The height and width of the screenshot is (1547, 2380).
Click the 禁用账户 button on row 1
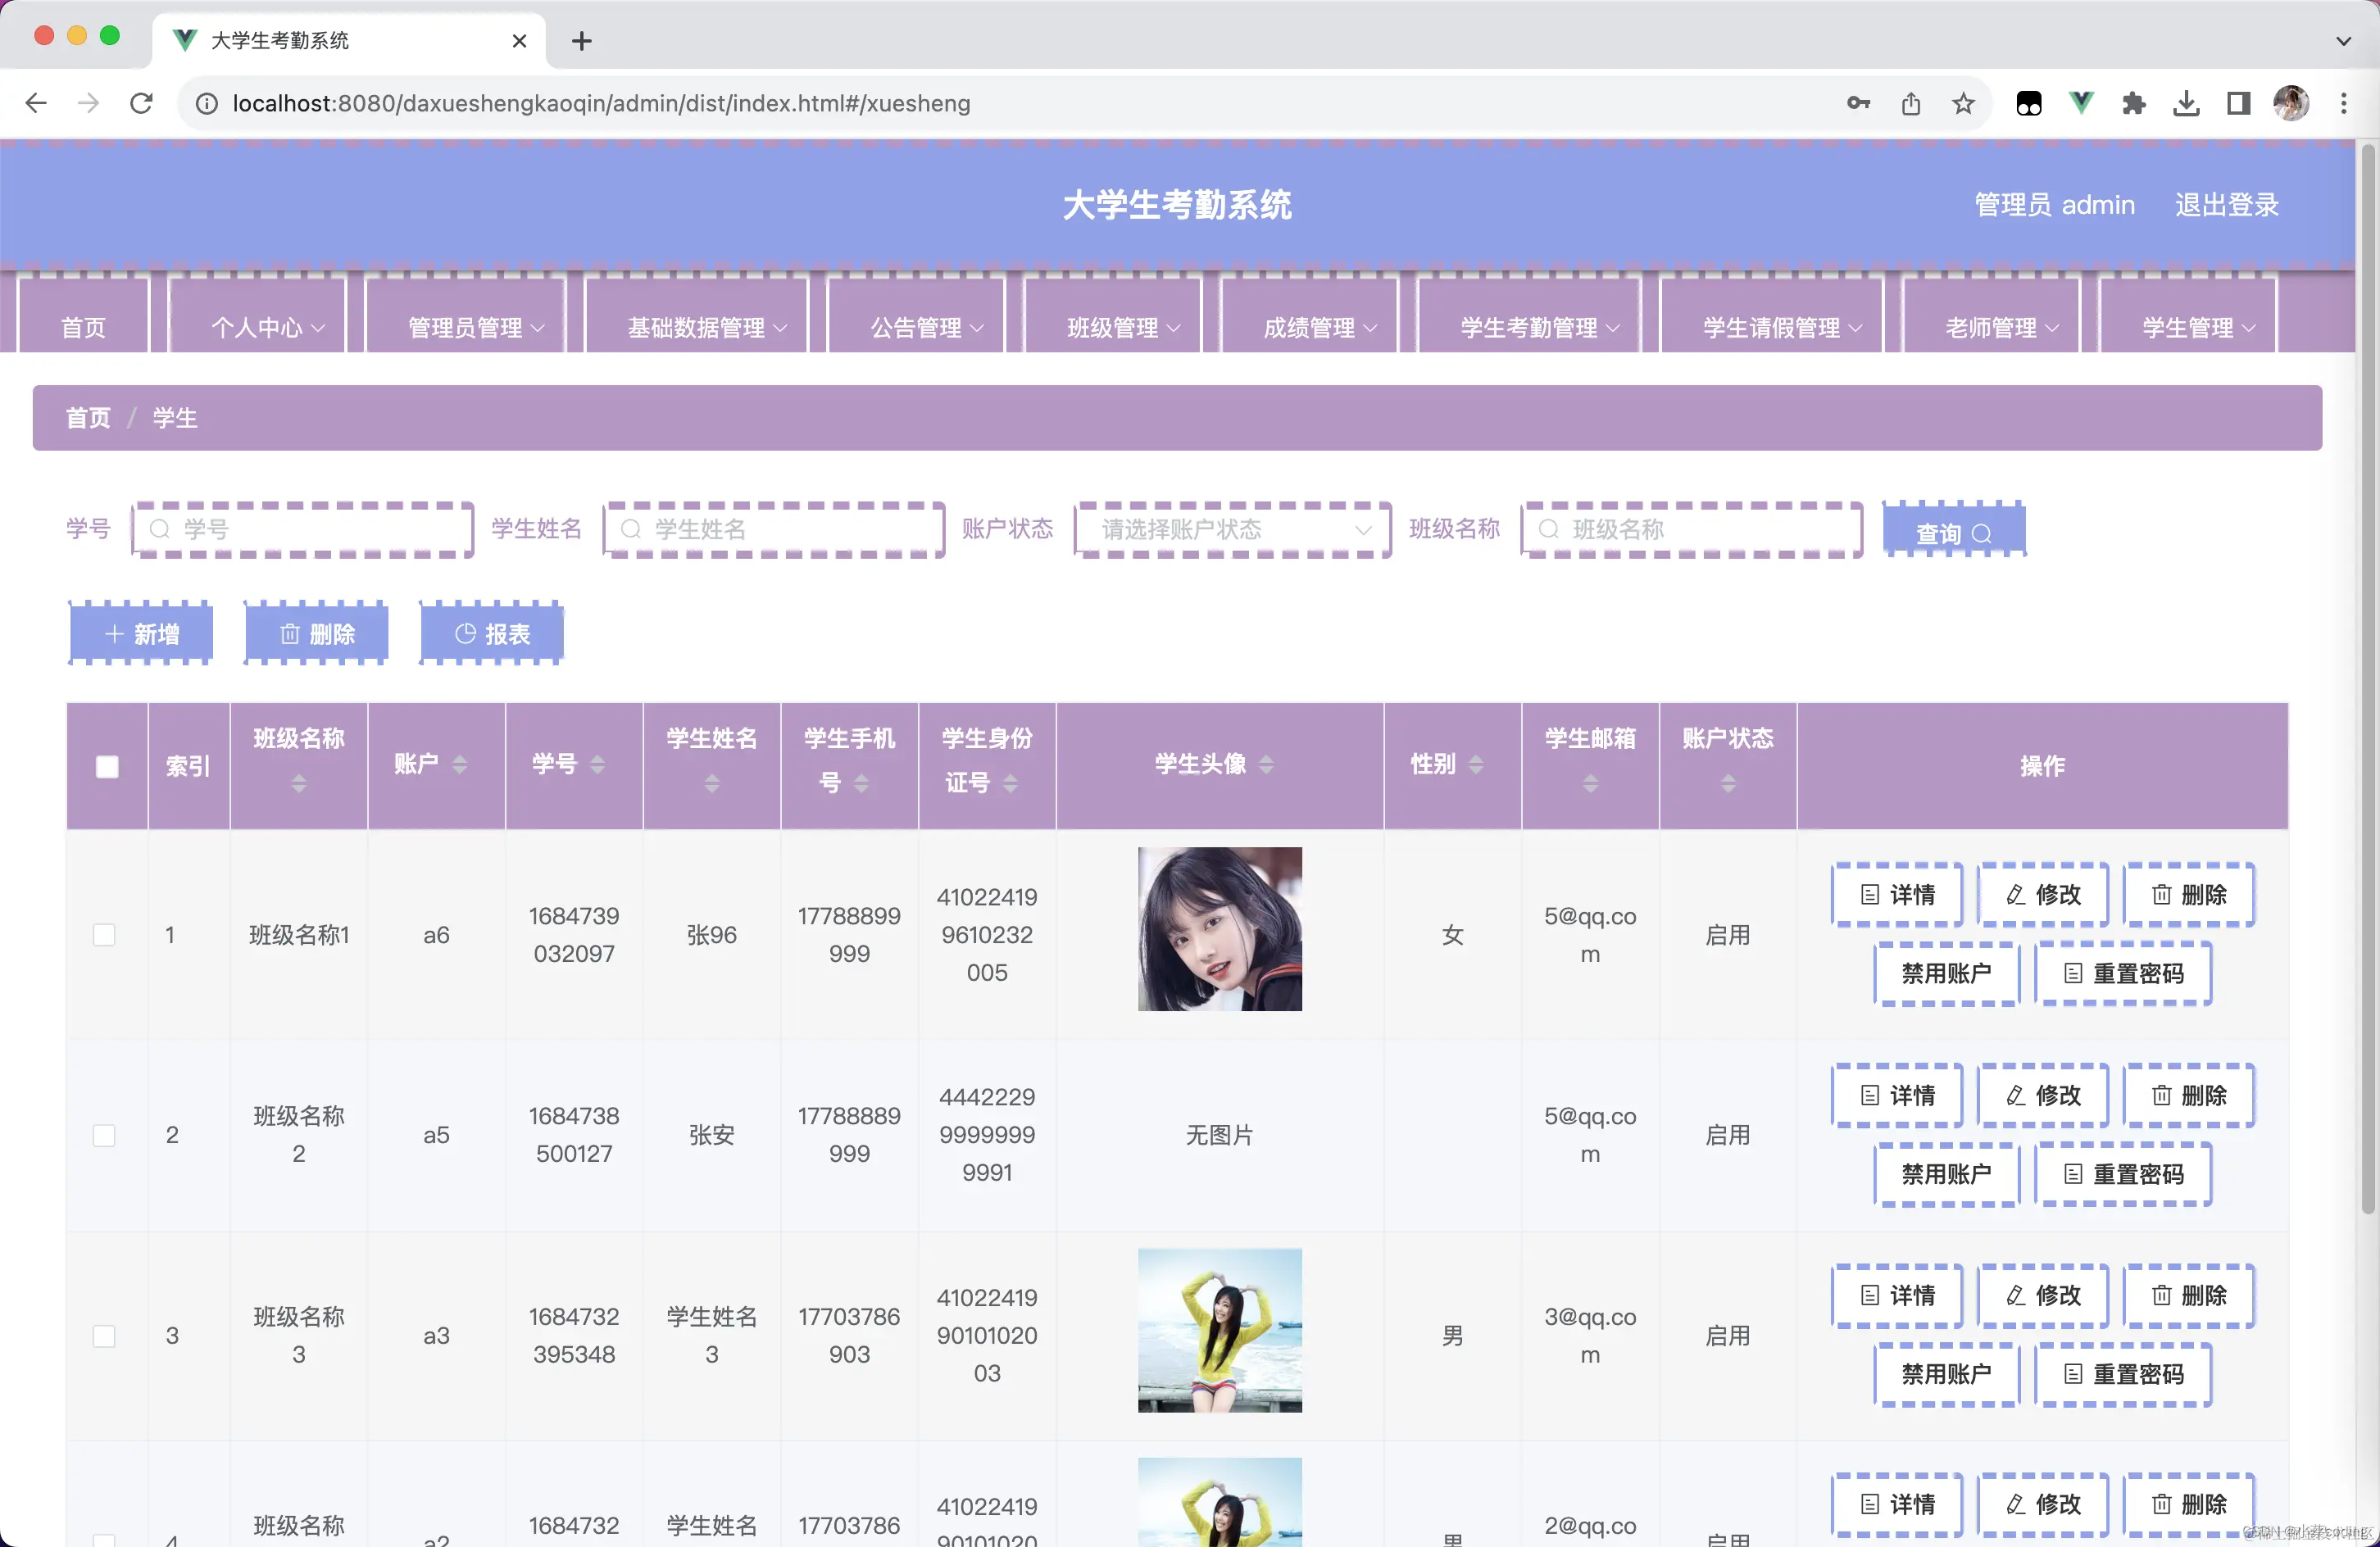[1945, 973]
